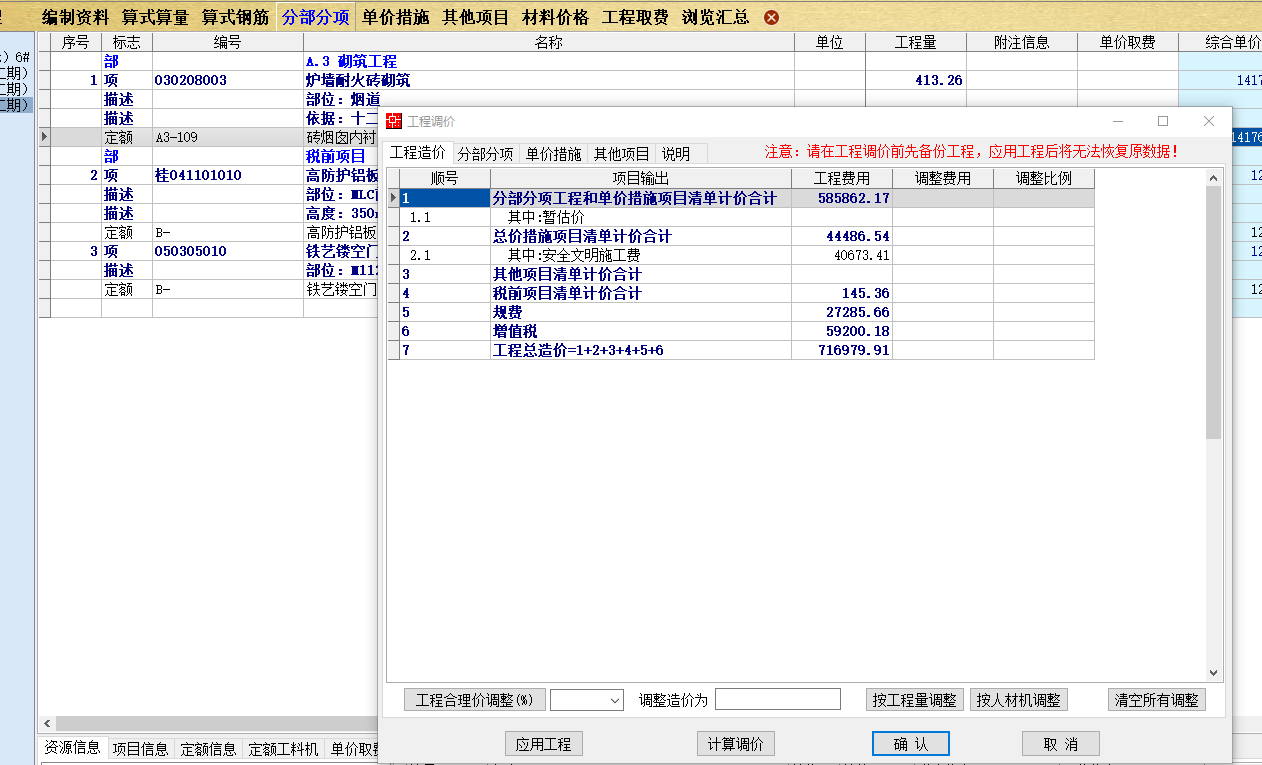Confirm with 确认 button
Screen dimensions: 1262x765
pyautogui.click(x=910, y=744)
